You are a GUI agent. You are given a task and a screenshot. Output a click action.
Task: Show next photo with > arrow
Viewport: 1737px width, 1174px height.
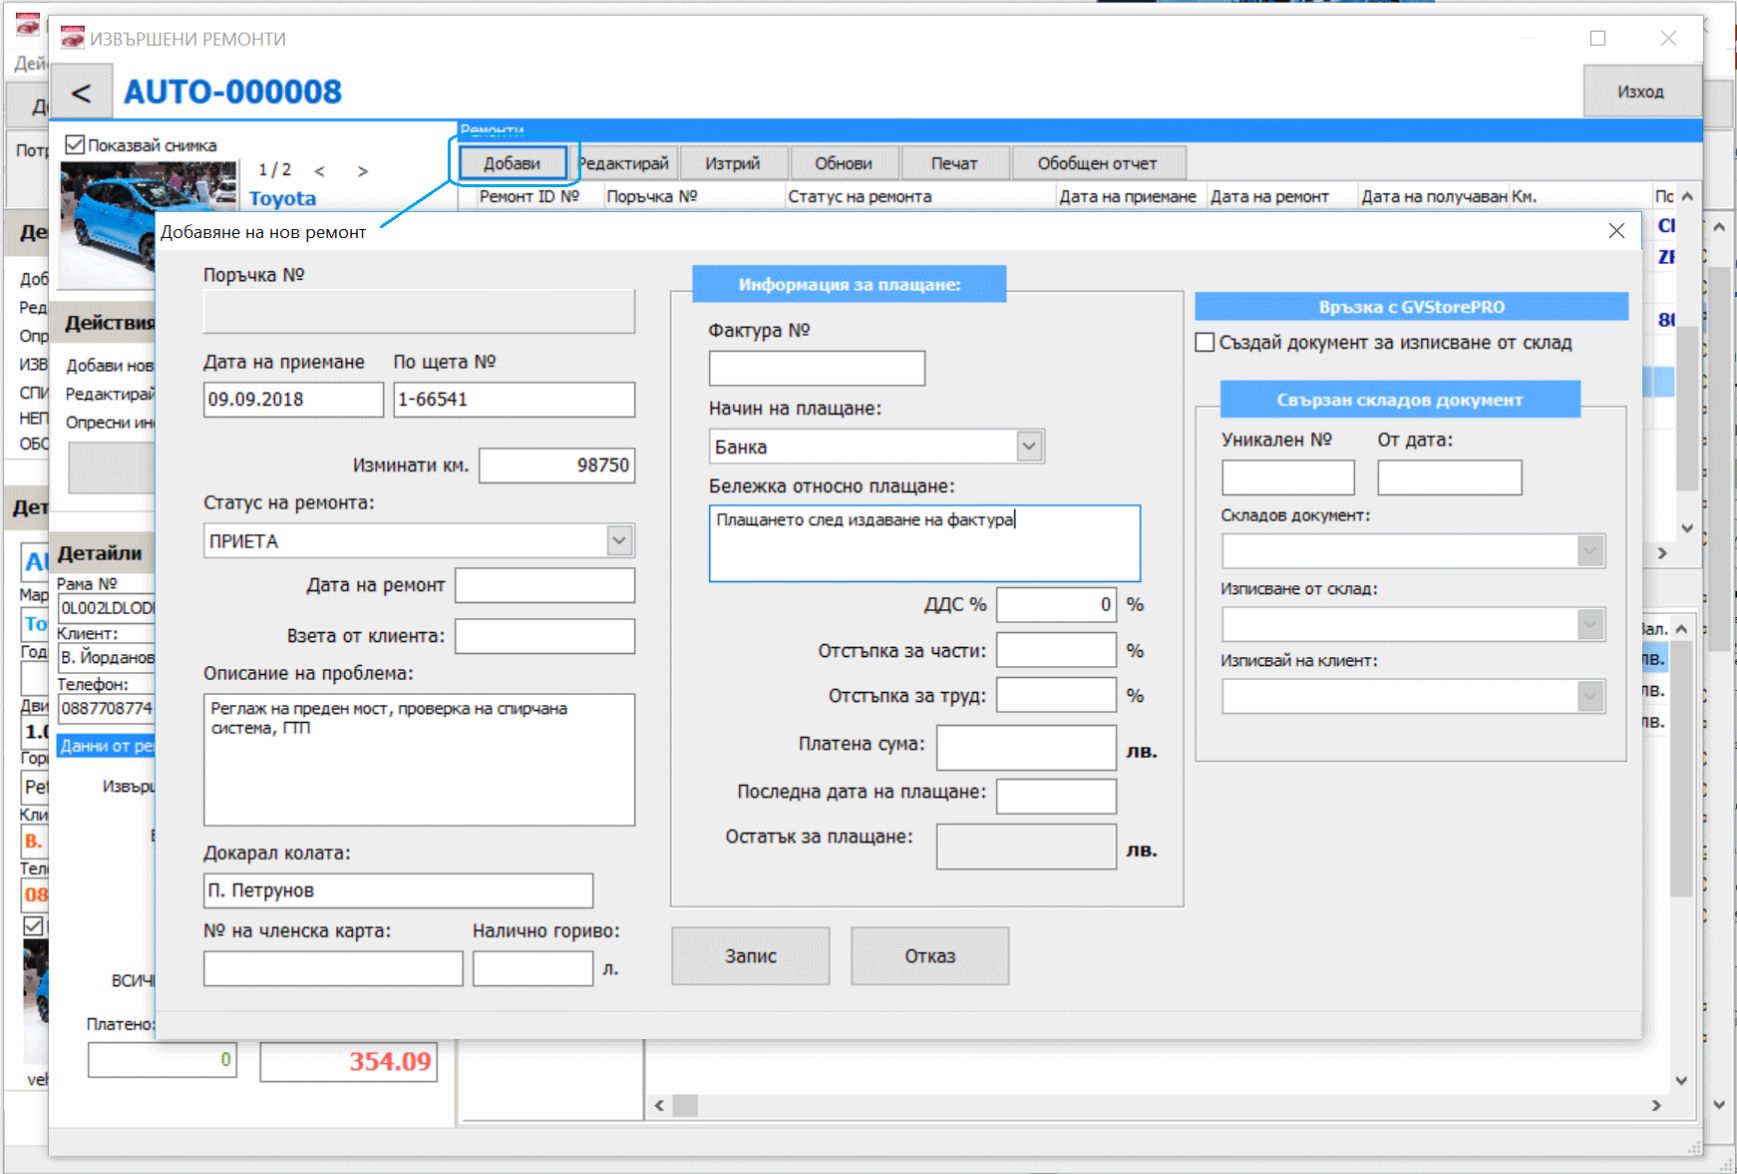pos(363,172)
